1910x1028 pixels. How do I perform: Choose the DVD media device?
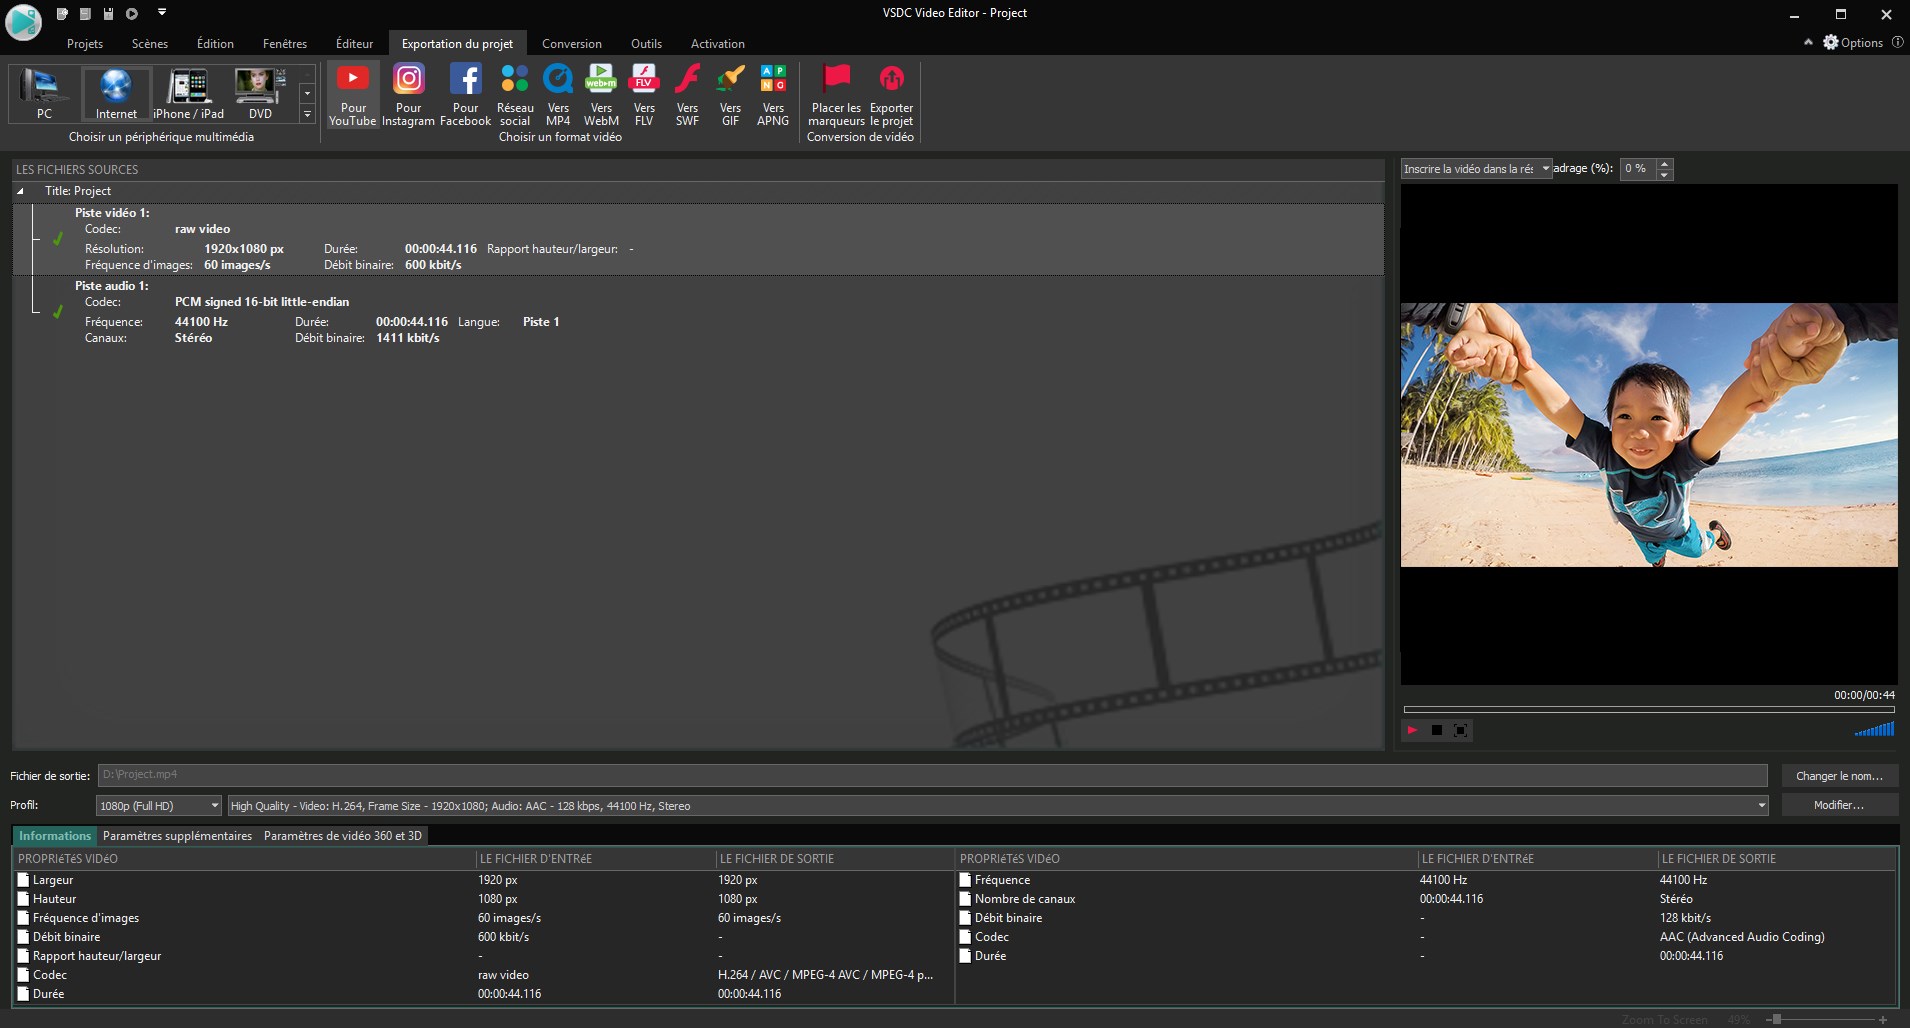(260, 94)
